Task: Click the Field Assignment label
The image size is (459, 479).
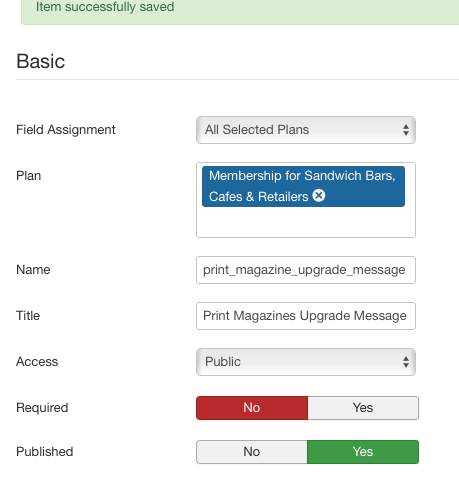Action: tap(66, 130)
